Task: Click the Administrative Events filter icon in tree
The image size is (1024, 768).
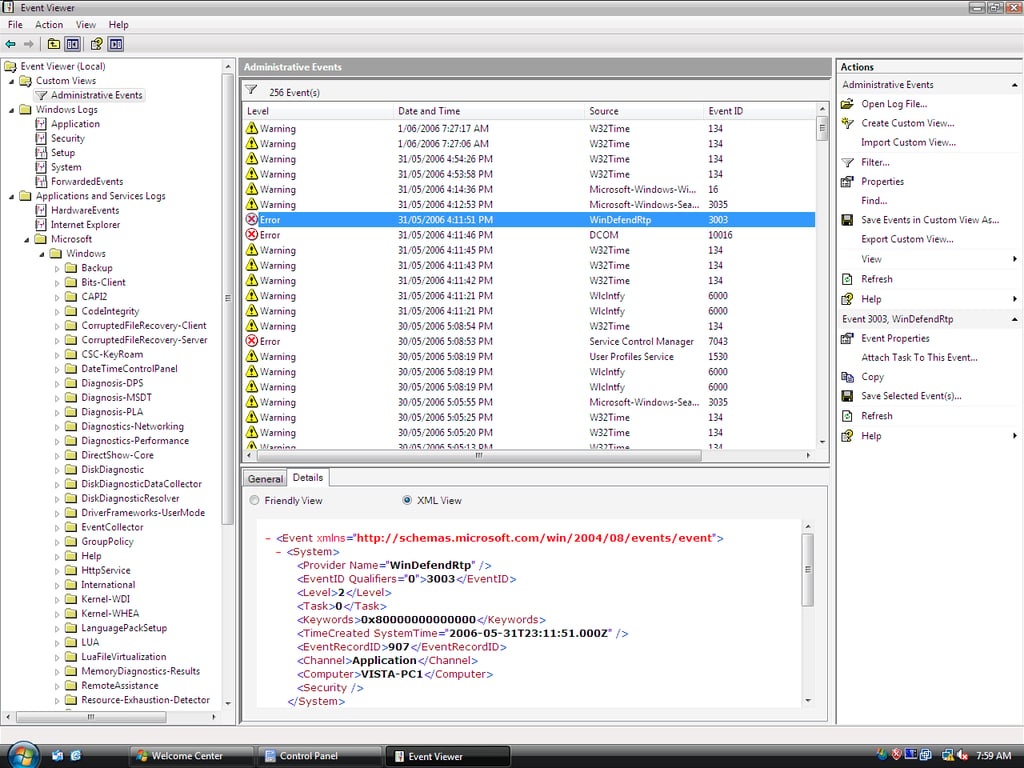Action: point(41,95)
